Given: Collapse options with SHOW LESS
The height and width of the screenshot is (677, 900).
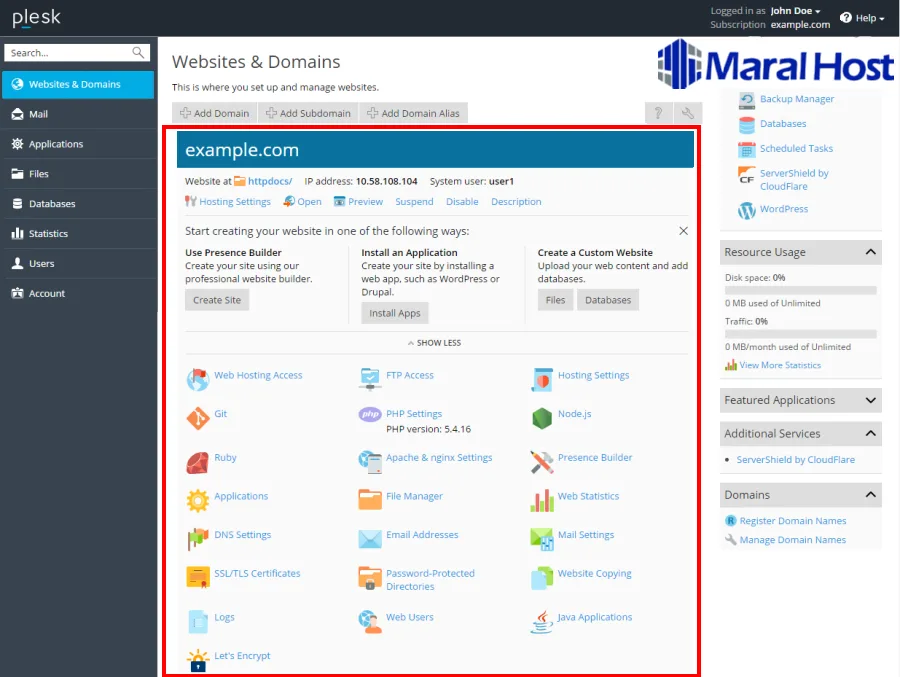Looking at the screenshot, I should point(434,343).
